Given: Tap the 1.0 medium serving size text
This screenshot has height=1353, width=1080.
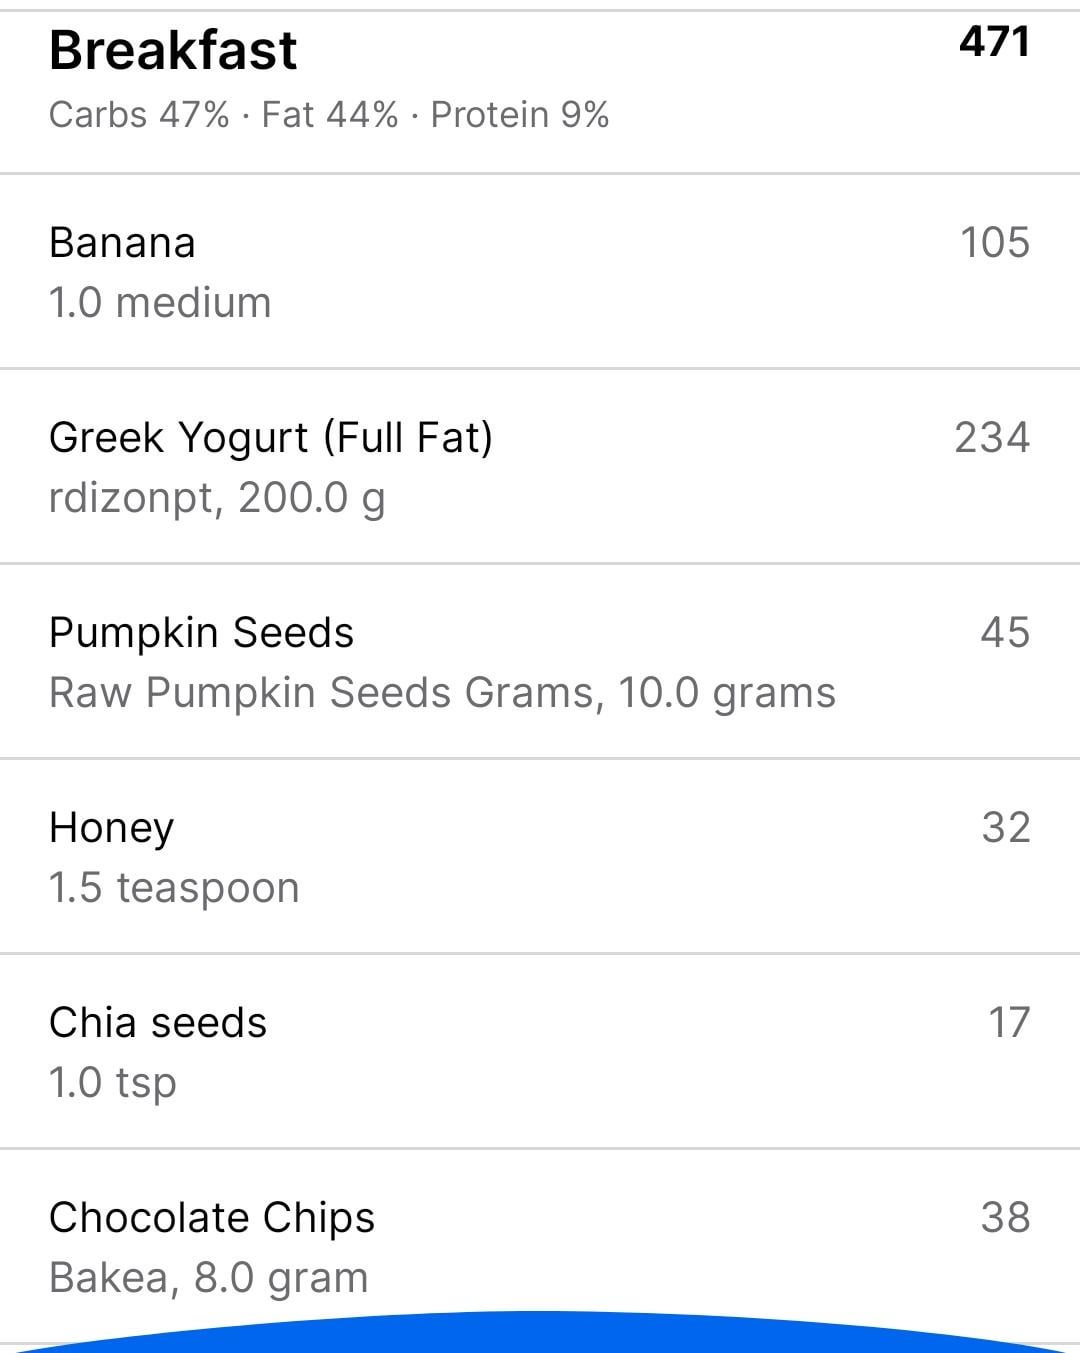Looking at the screenshot, I should click(x=160, y=302).
